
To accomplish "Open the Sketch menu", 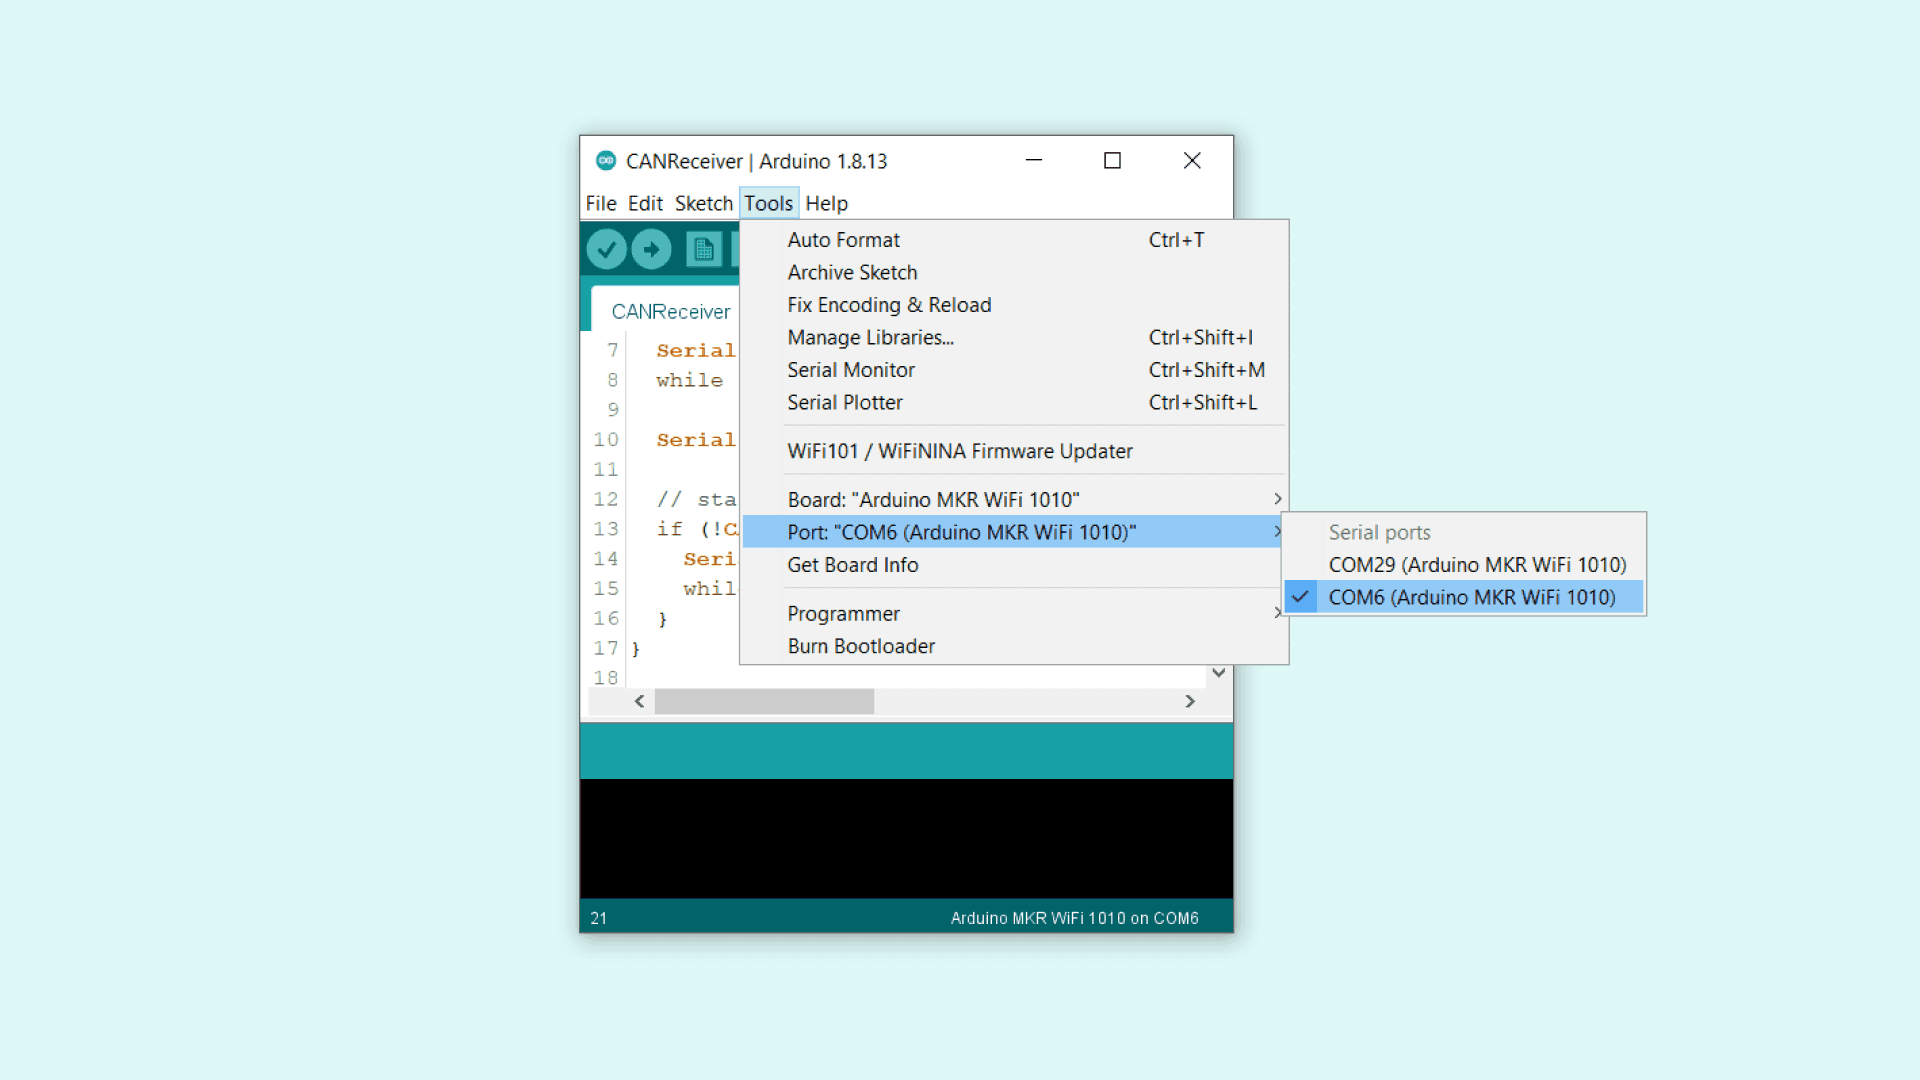I will [703, 204].
